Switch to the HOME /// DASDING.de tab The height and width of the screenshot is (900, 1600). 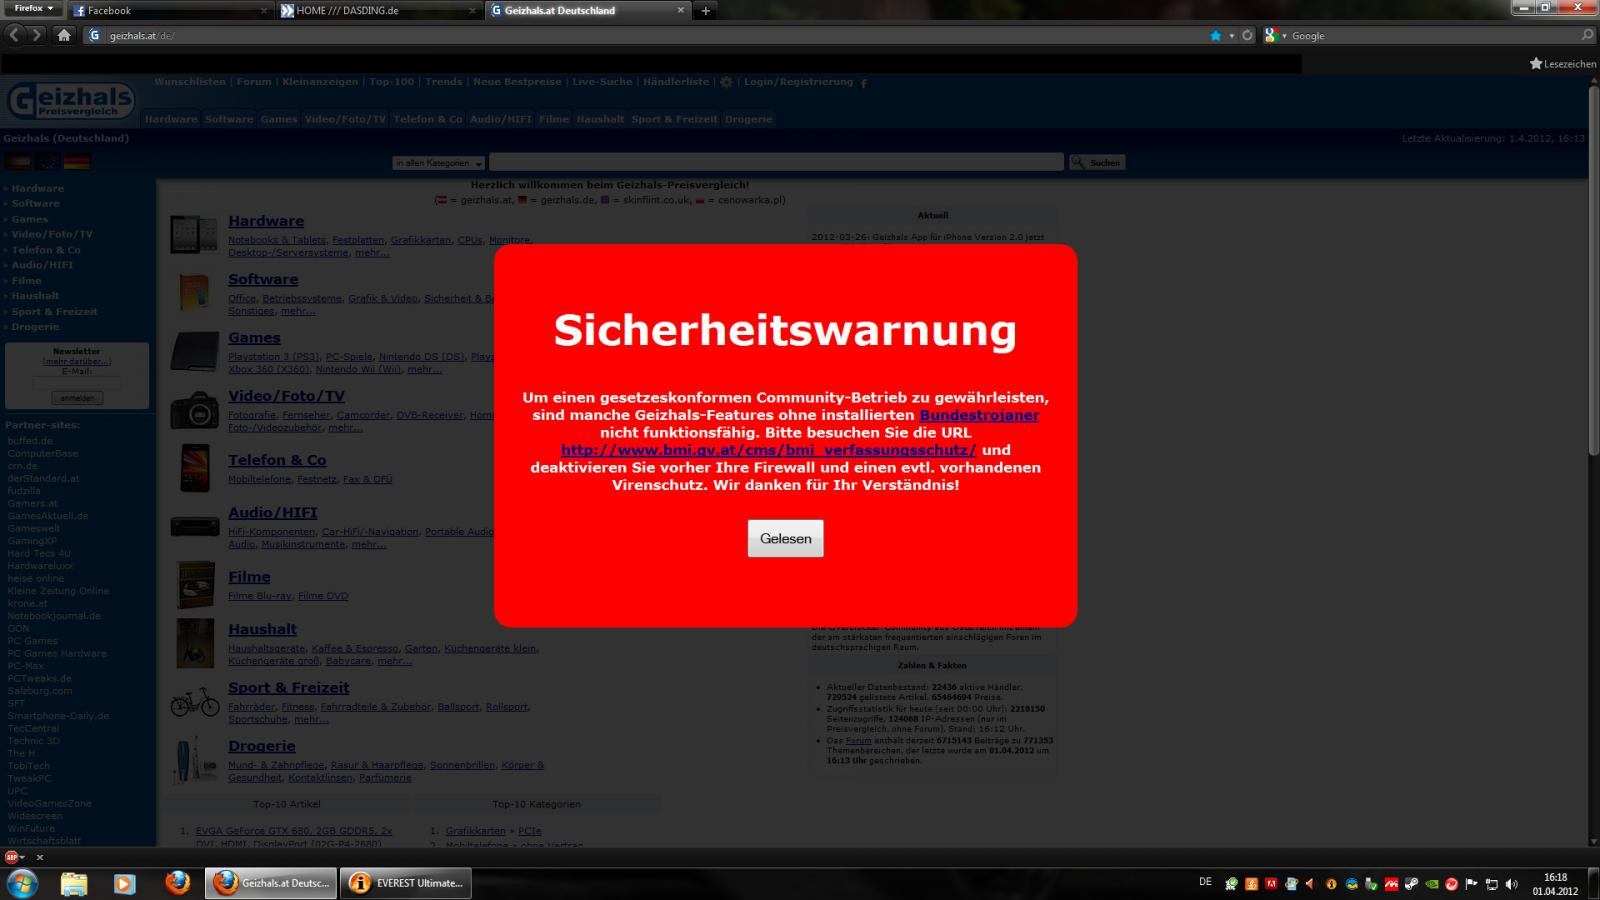click(x=378, y=10)
